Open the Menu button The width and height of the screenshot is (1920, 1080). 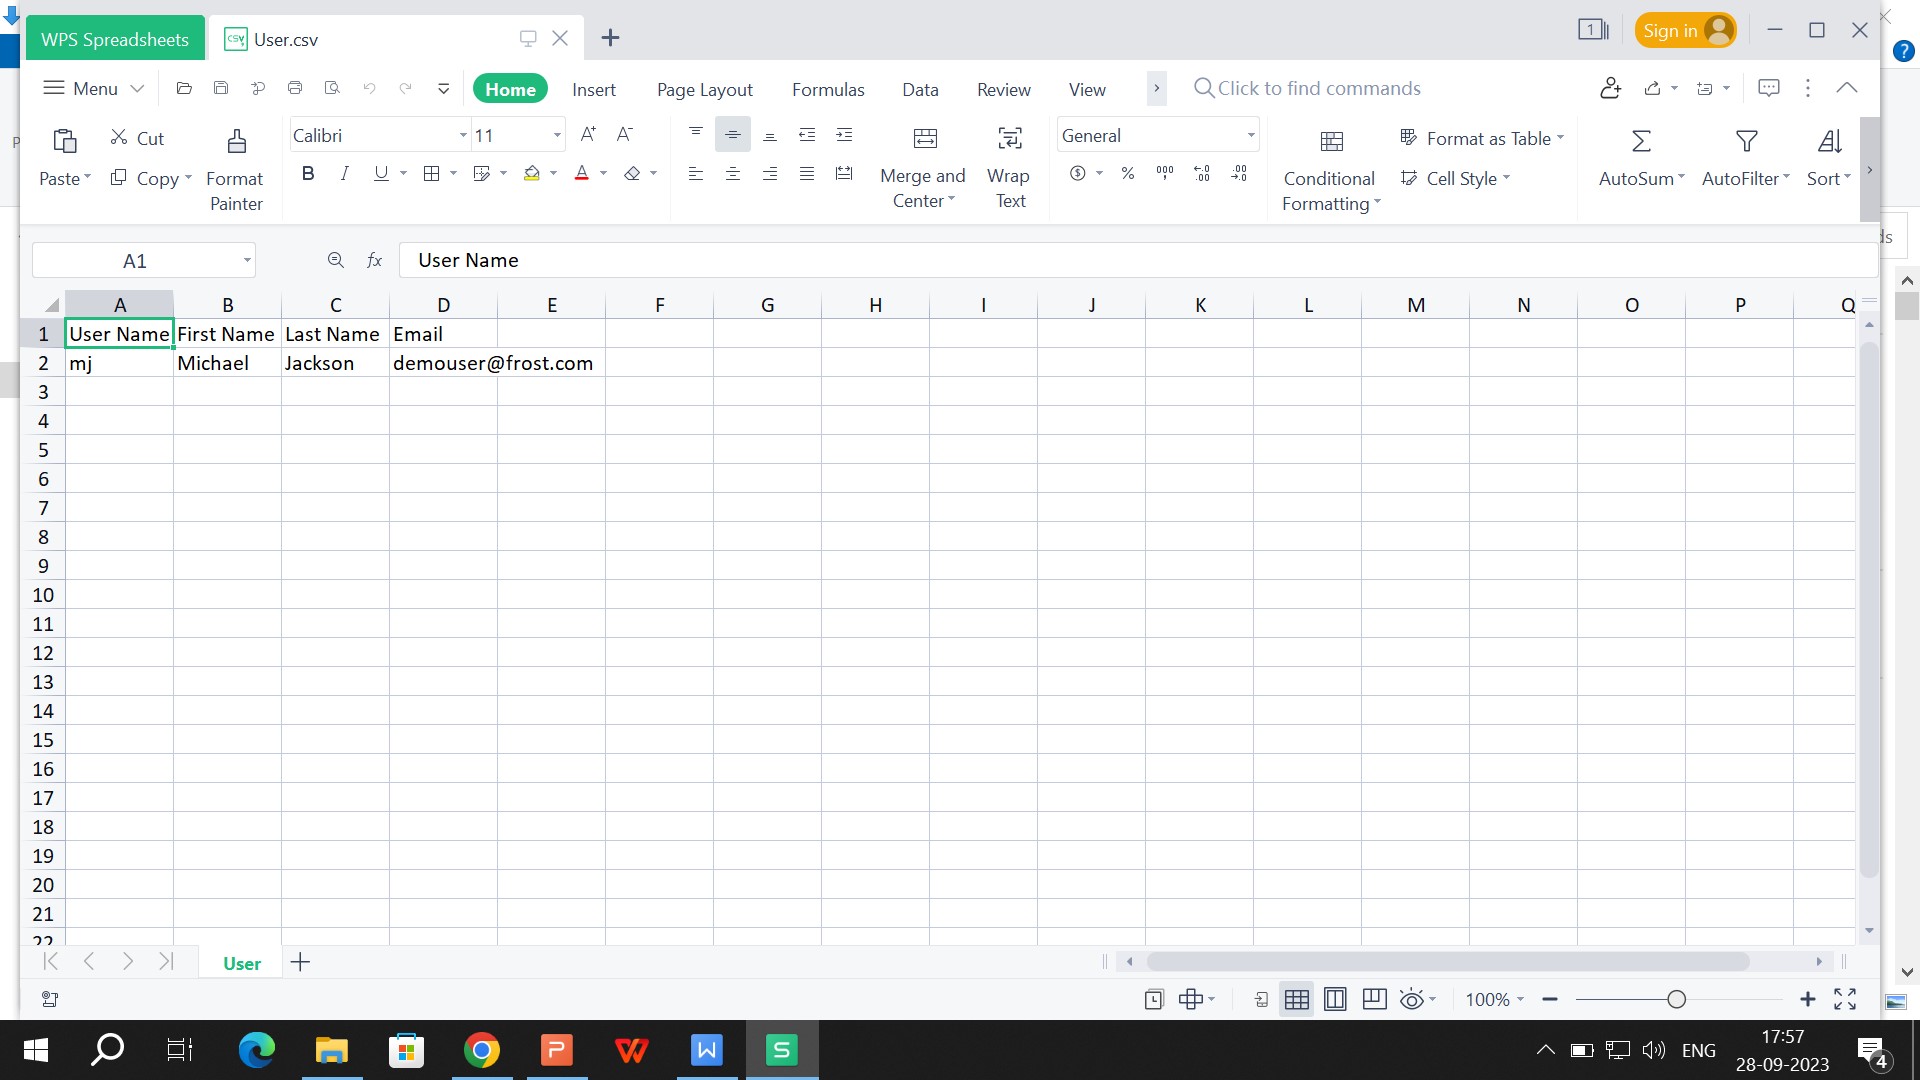coord(94,88)
